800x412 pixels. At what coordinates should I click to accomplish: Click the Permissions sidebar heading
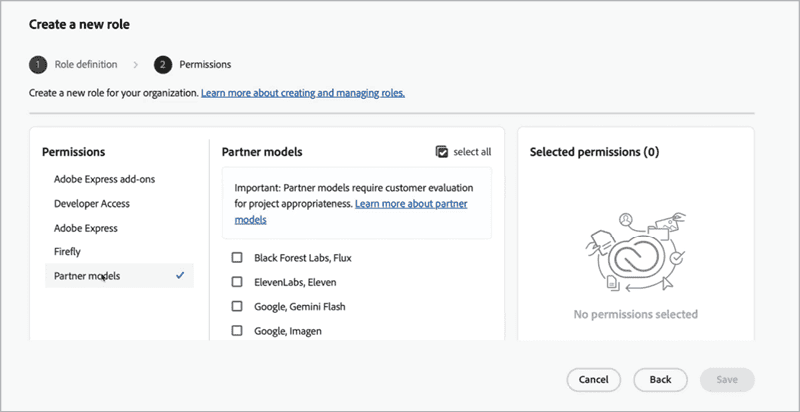click(x=73, y=152)
